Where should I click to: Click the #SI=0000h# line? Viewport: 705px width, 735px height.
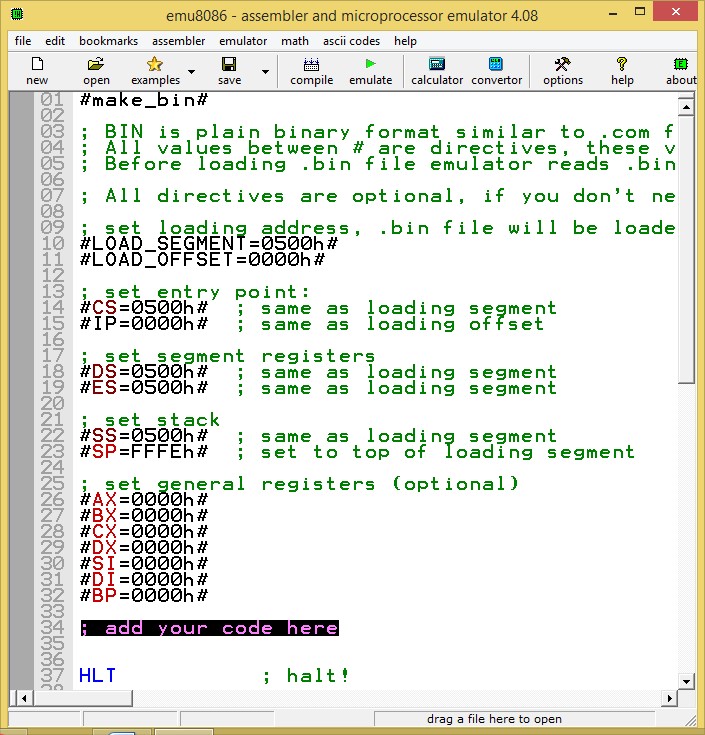[x=143, y=563]
